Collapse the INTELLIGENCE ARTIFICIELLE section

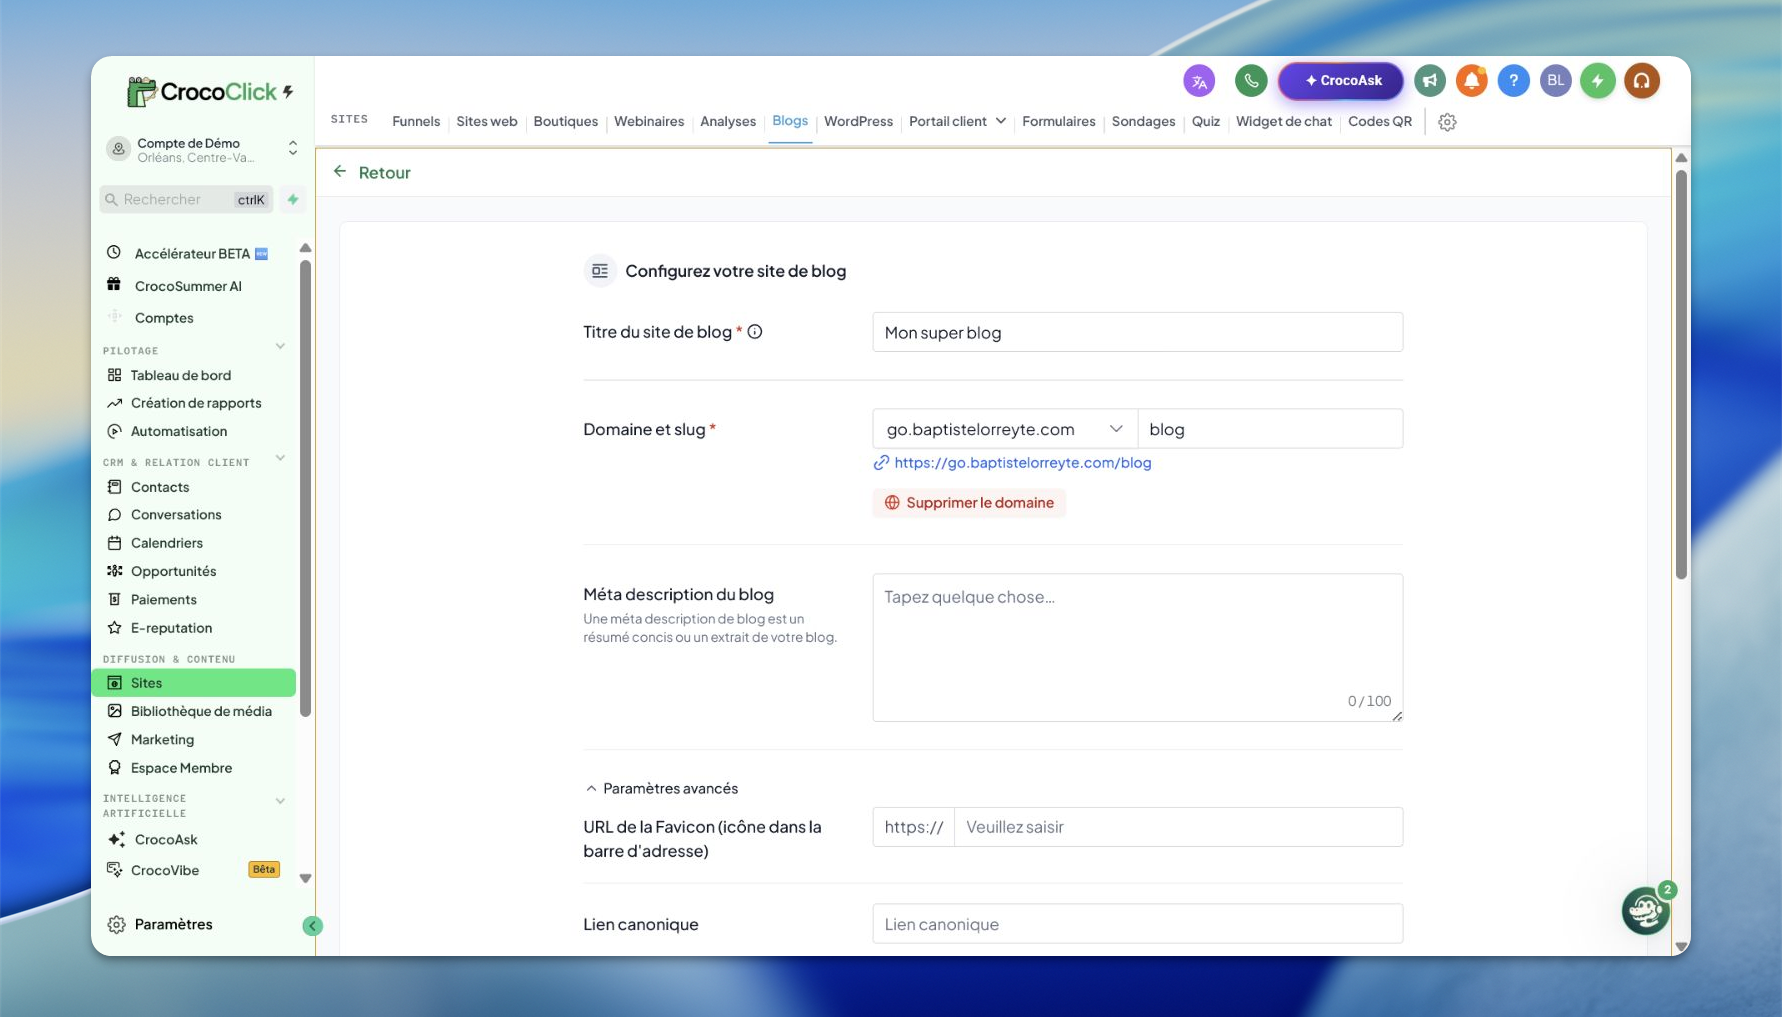tap(280, 801)
